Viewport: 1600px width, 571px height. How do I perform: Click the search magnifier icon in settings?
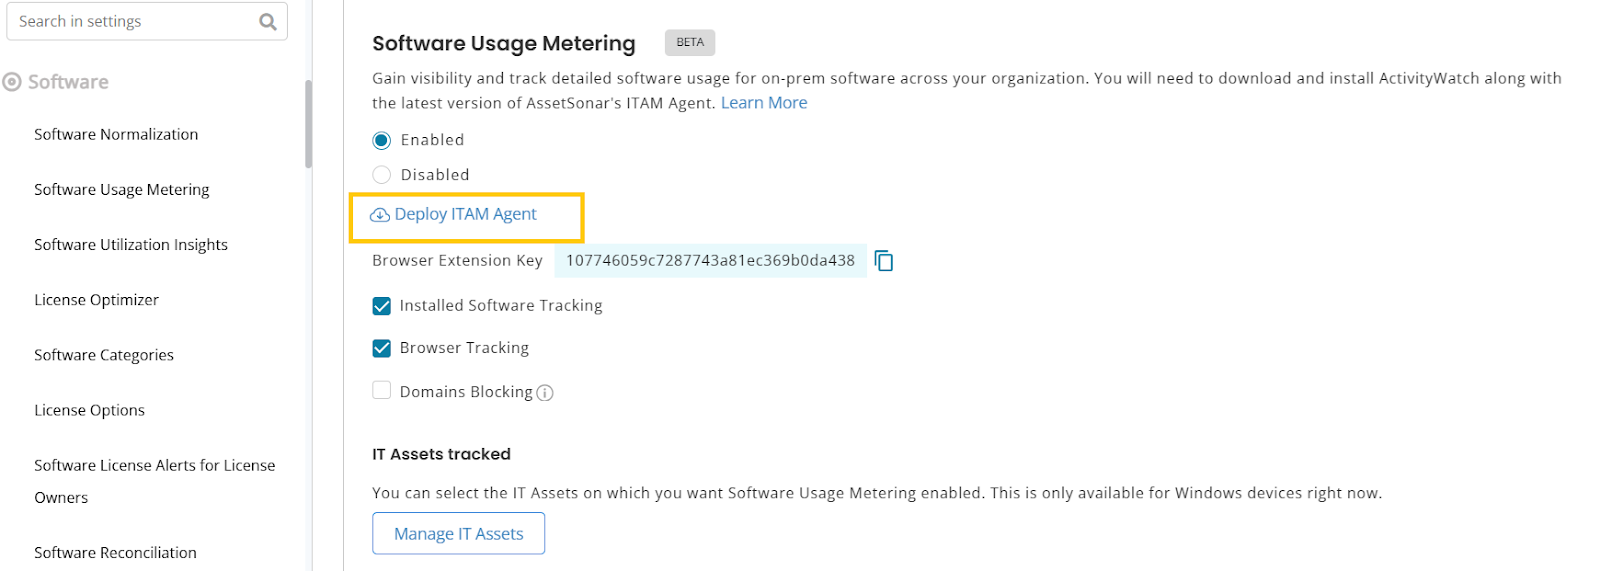267,22
